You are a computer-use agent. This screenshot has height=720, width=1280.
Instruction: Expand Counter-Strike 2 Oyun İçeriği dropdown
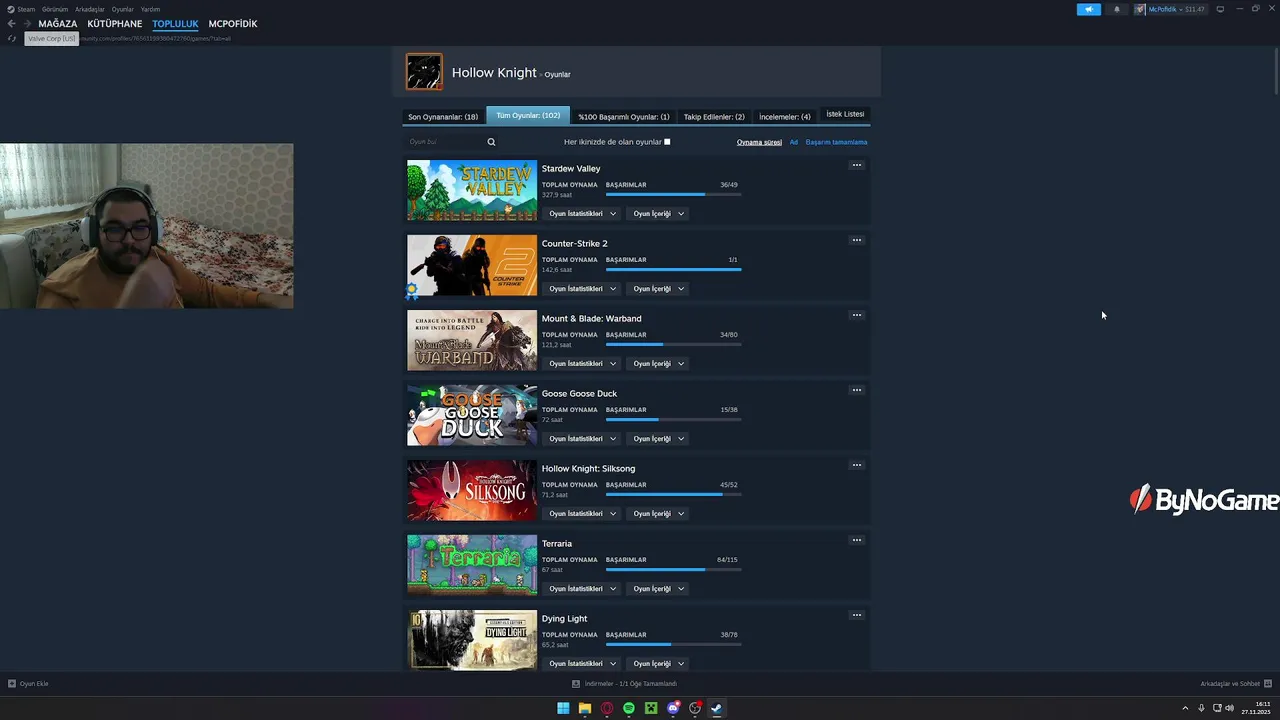coord(659,288)
